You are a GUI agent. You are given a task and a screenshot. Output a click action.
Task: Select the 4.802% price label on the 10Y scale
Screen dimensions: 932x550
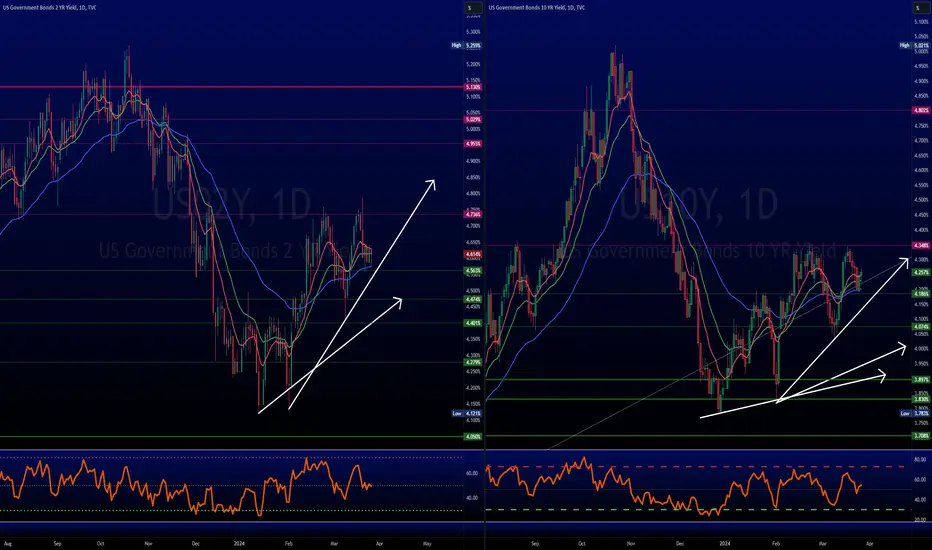coord(921,111)
